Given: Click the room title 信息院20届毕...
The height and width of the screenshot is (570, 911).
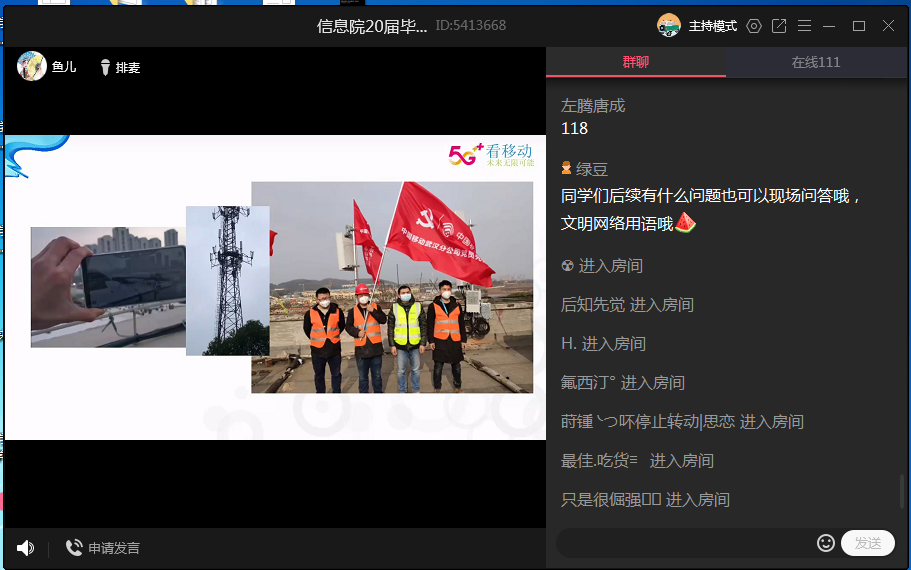Looking at the screenshot, I should 371,26.
